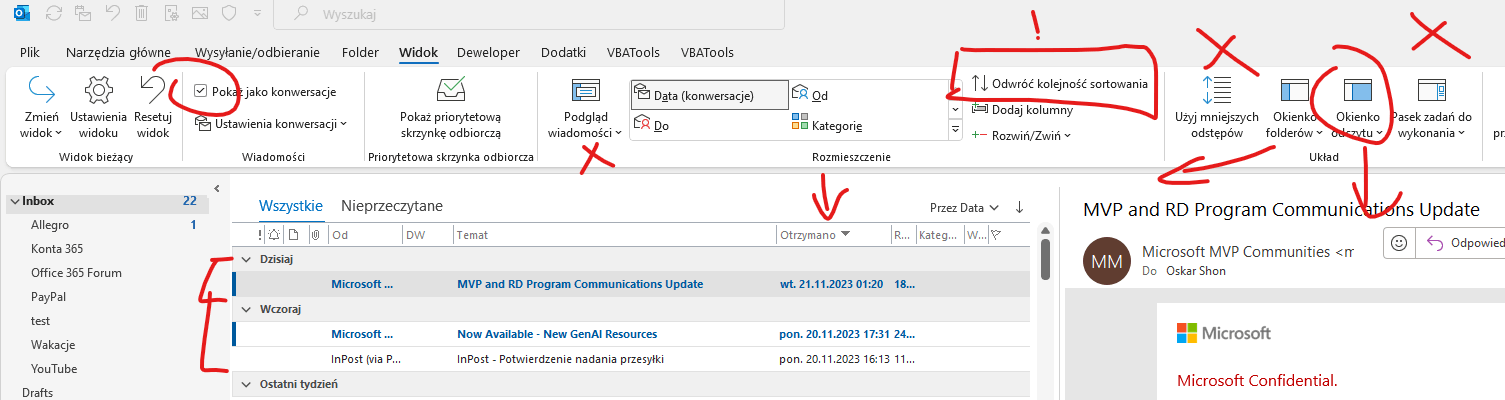Open the Przez Data sort dropdown
This screenshot has height=400, width=1505.
point(964,208)
